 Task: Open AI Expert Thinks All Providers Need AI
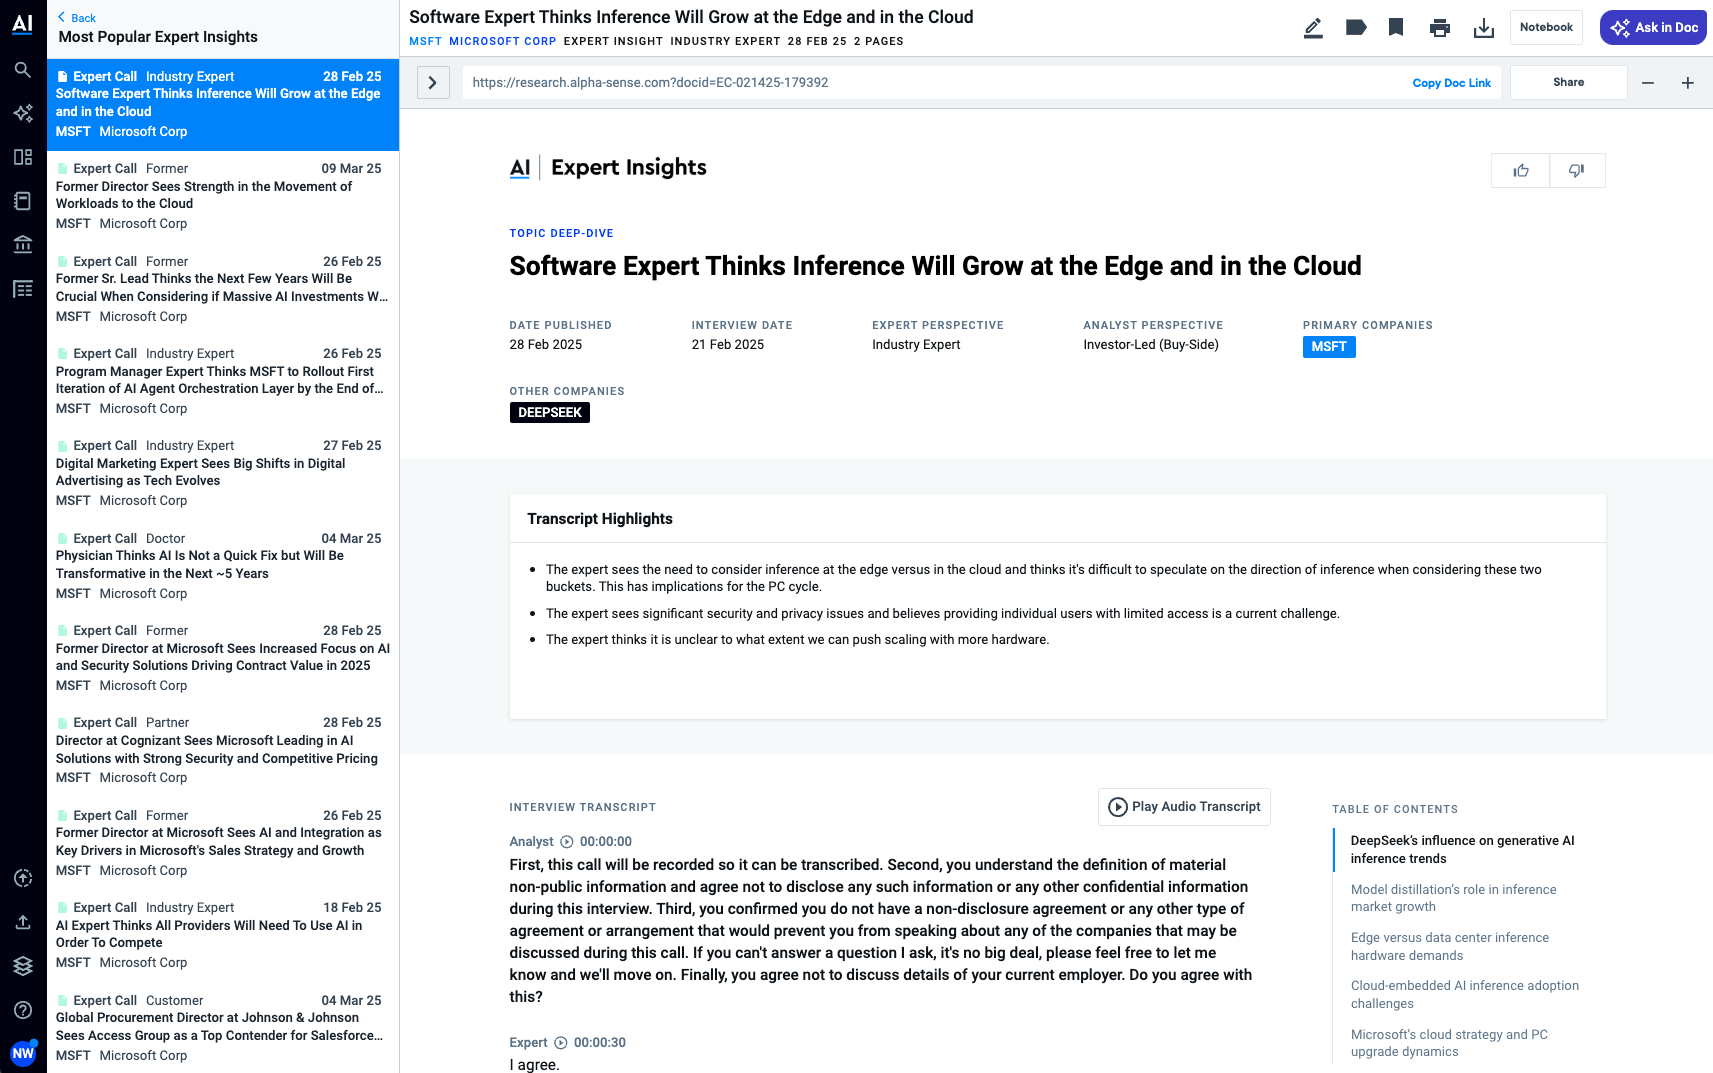click(x=223, y=935)
